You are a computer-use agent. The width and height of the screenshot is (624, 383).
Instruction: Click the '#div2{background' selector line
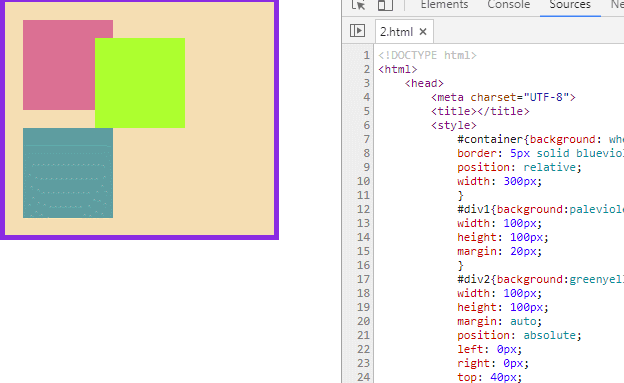pos(540,279)
